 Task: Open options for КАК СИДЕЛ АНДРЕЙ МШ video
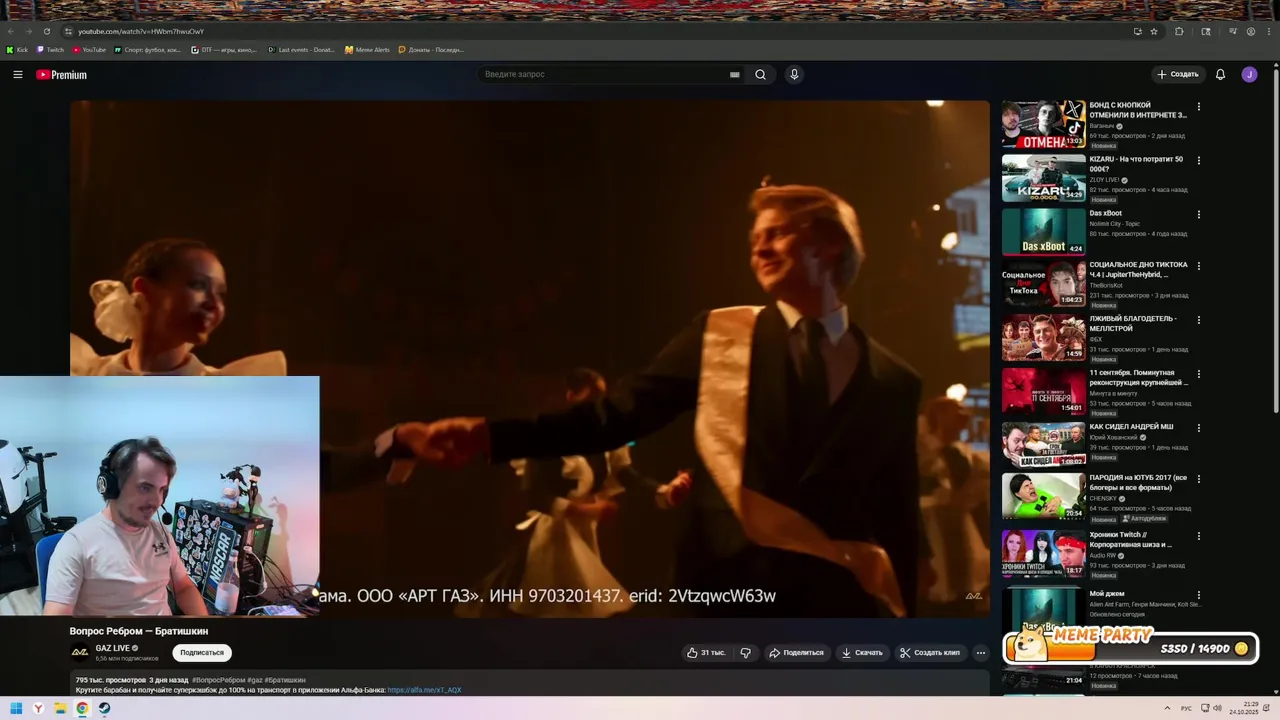tap(1198, 428)
